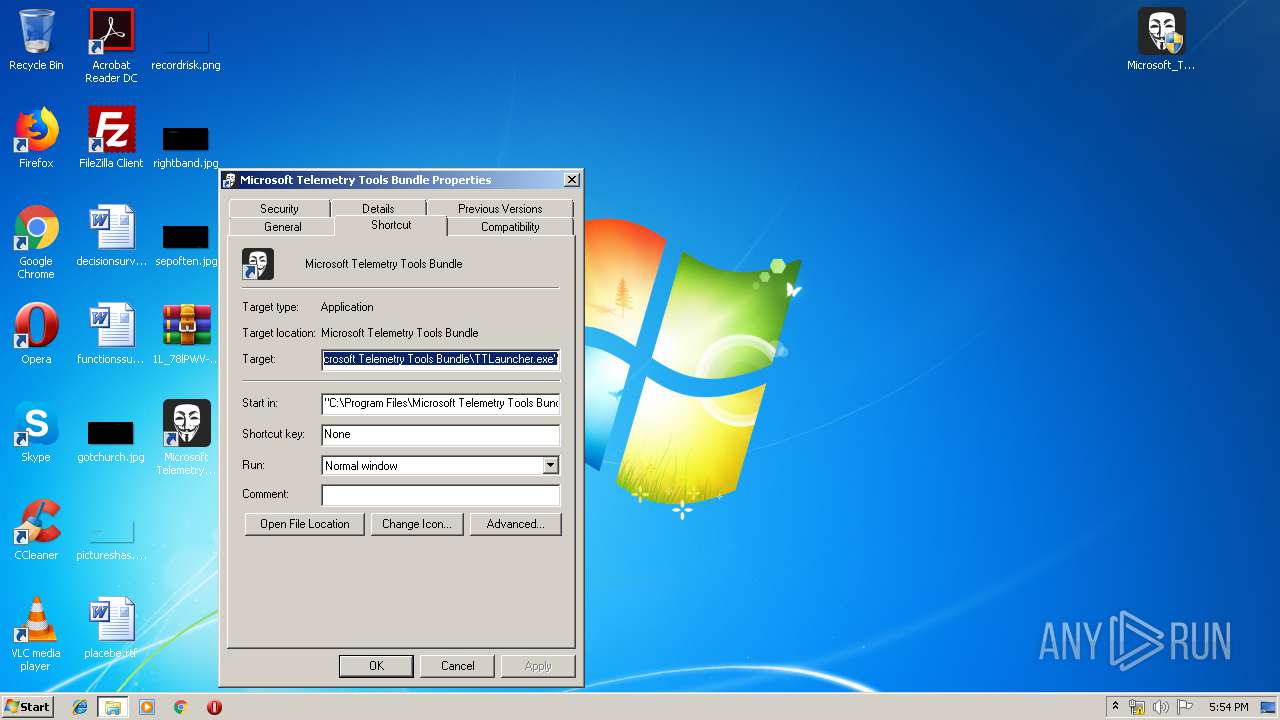Close the Properties dialog window
The width and height of the screenshot is (1280, 720).
[571, 180]
